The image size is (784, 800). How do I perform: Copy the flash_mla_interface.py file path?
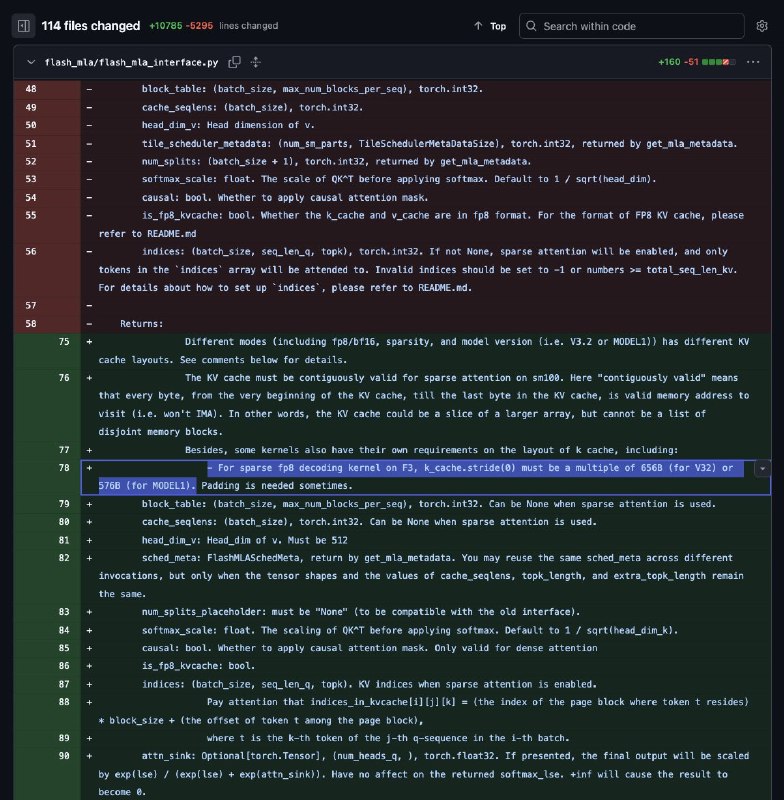tap(236, 61)
